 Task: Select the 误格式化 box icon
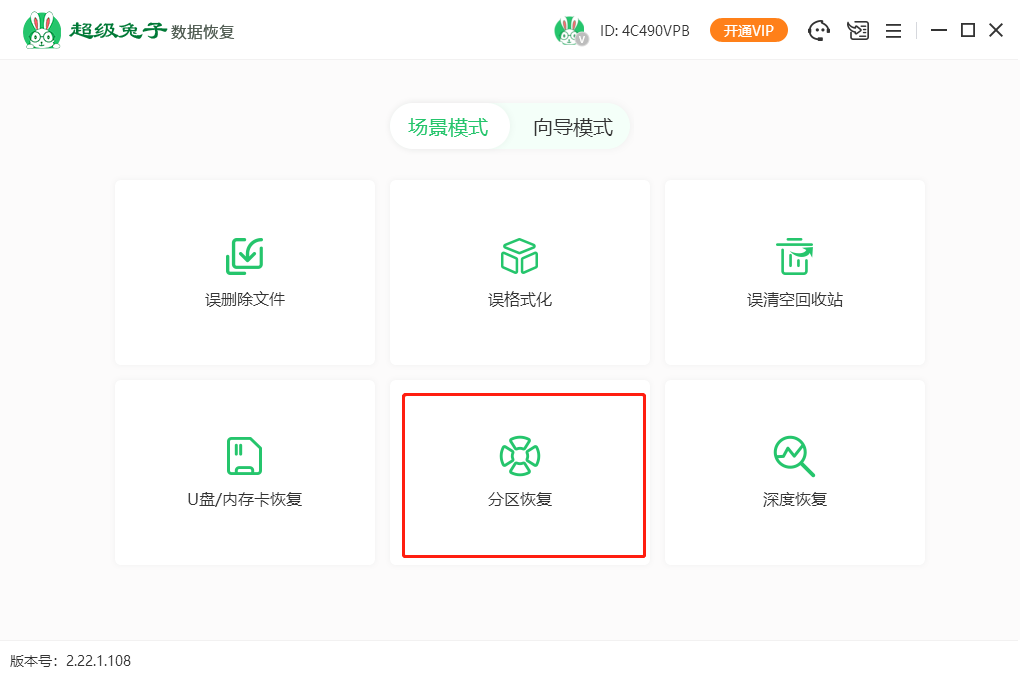519,256
